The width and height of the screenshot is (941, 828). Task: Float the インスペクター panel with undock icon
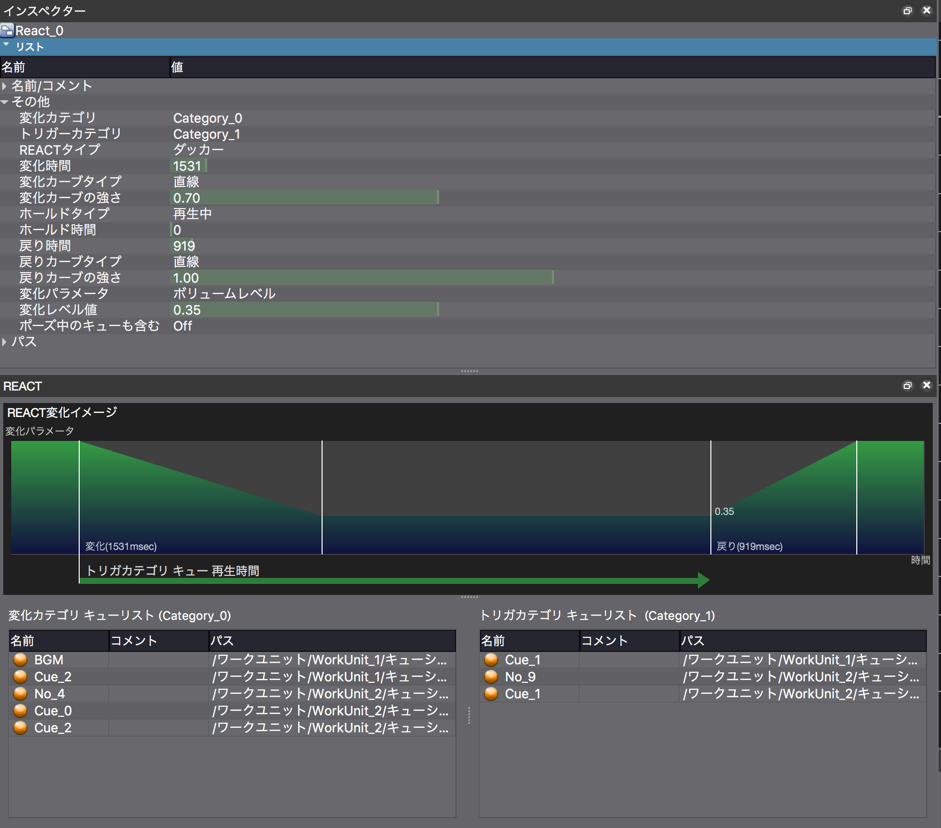click(x=907, y=11)
